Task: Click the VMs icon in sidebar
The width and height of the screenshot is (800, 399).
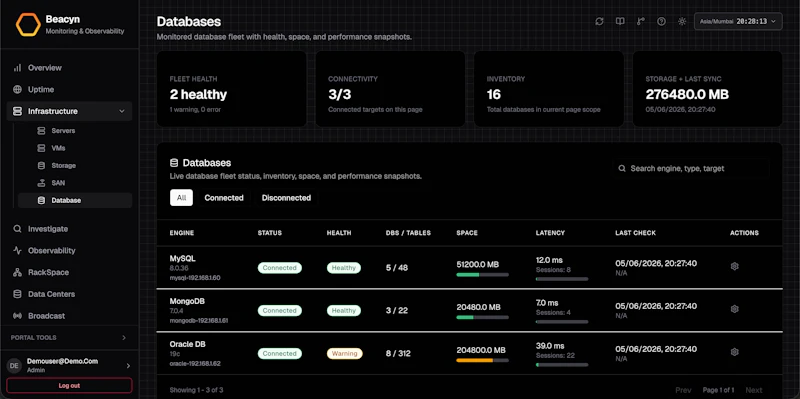Action: click(x=41, y=148)
